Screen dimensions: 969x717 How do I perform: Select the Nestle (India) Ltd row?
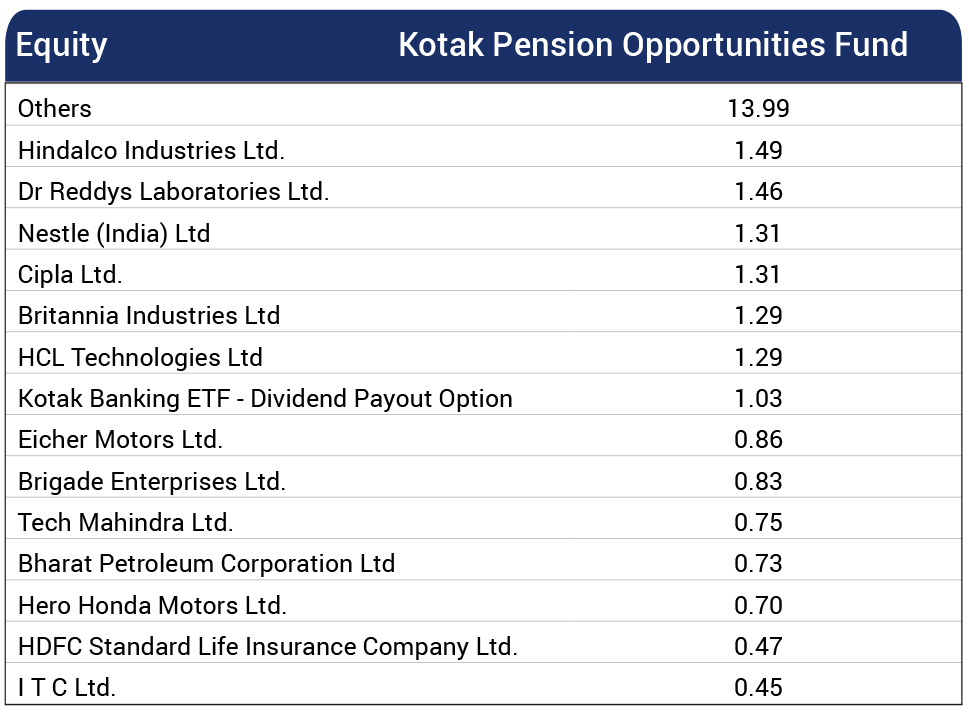click(483, 233)
